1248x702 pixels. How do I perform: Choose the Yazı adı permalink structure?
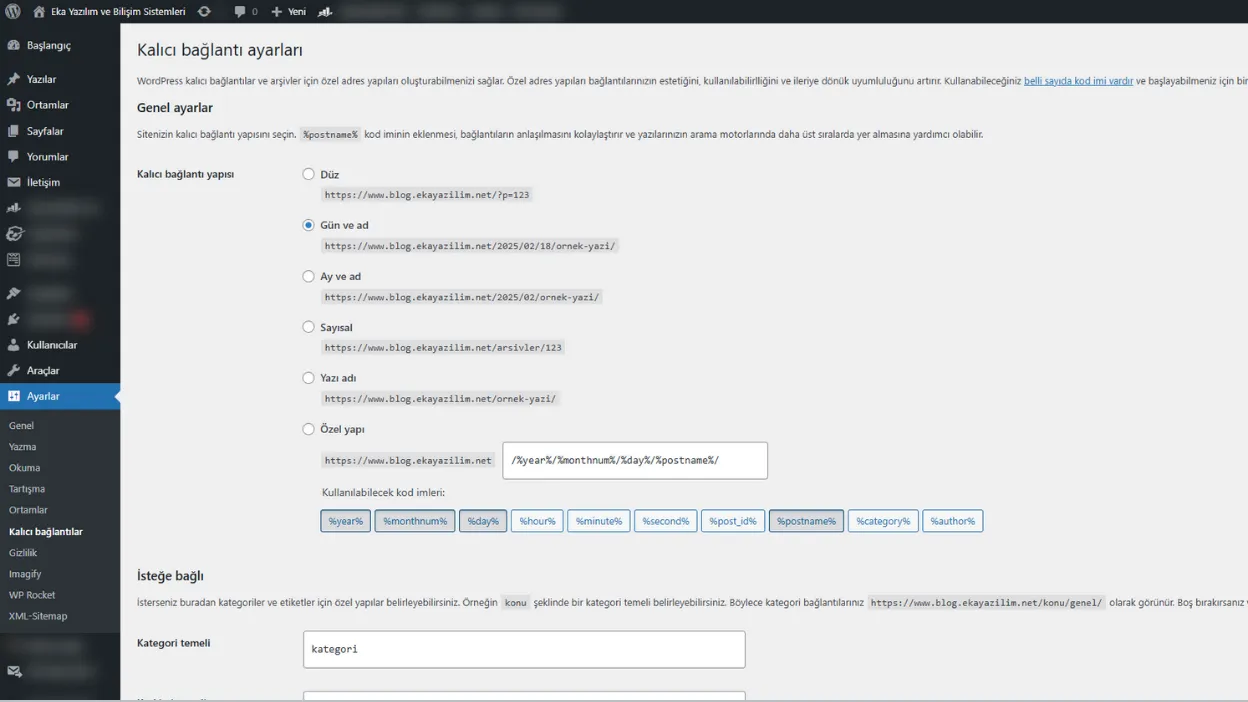308,378
